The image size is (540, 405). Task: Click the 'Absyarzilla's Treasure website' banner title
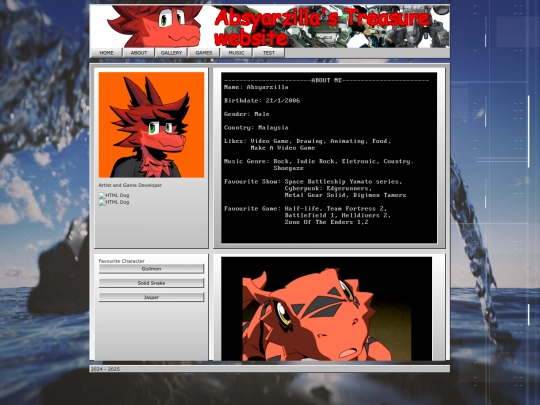point(322,27)
